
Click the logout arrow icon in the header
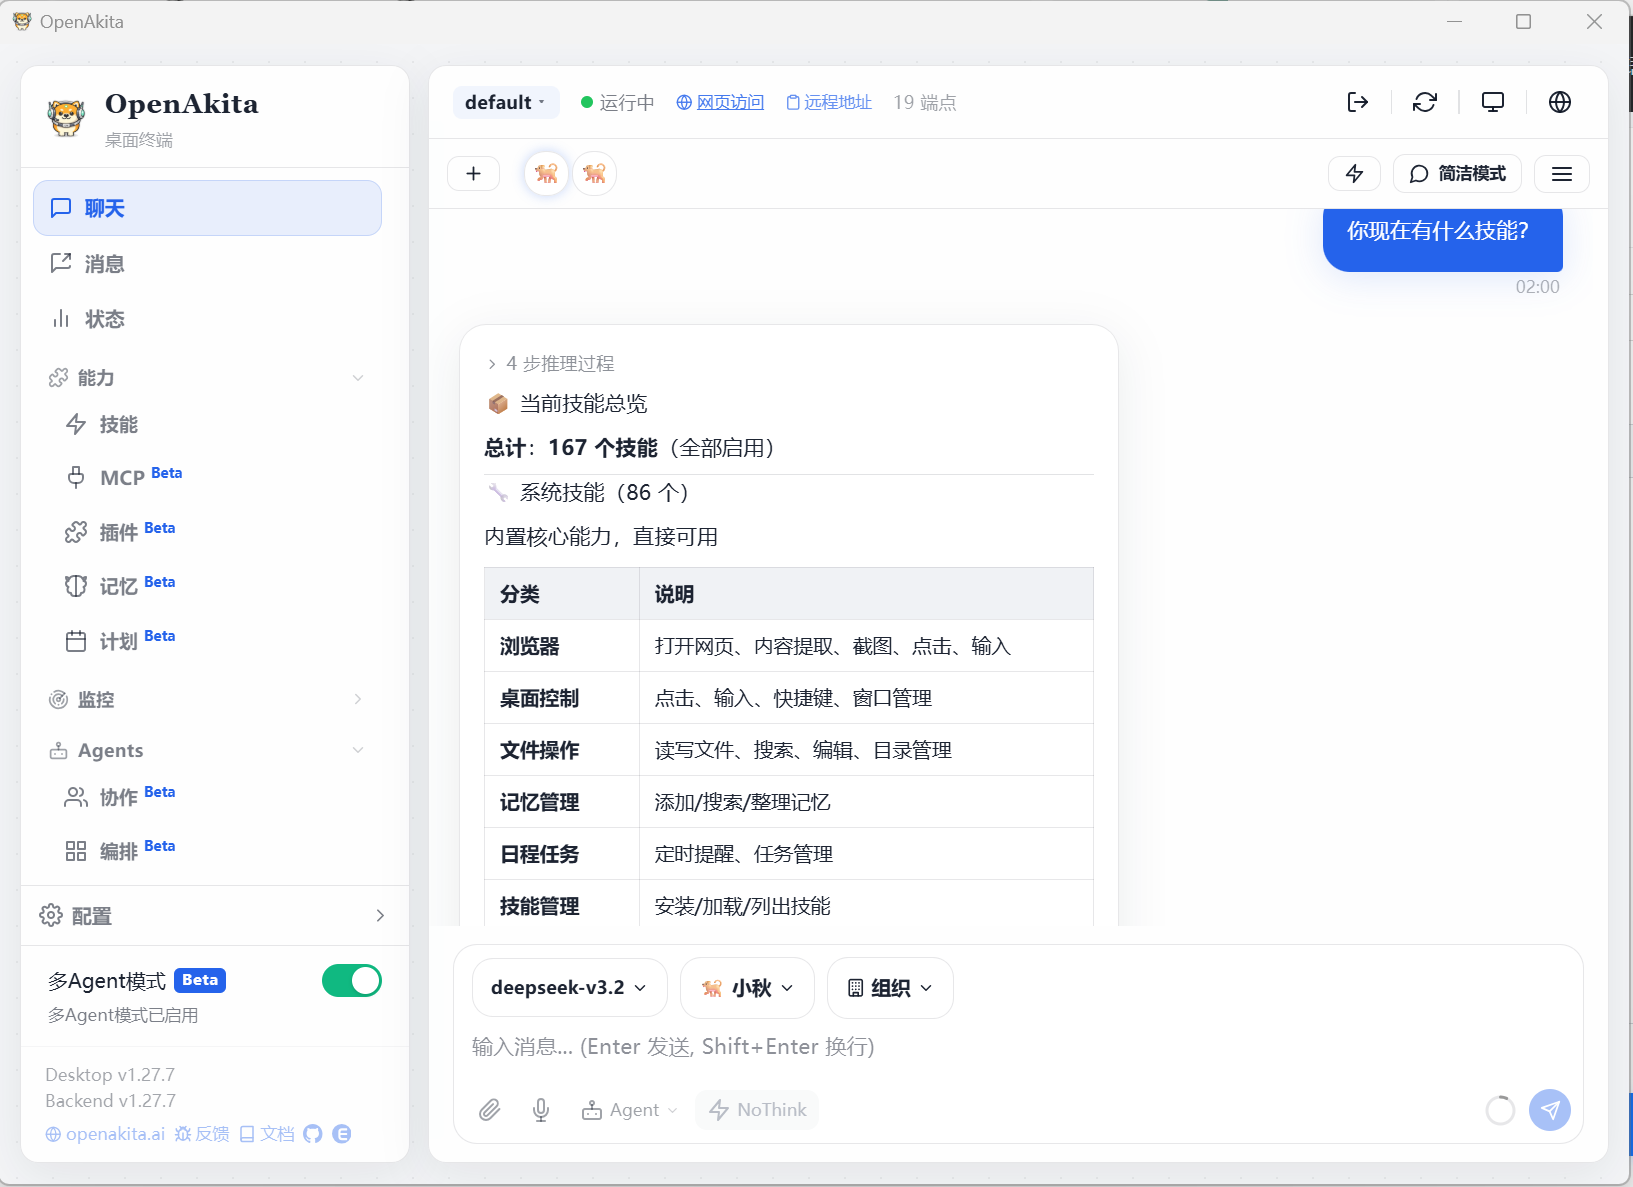click(1357, 102)
